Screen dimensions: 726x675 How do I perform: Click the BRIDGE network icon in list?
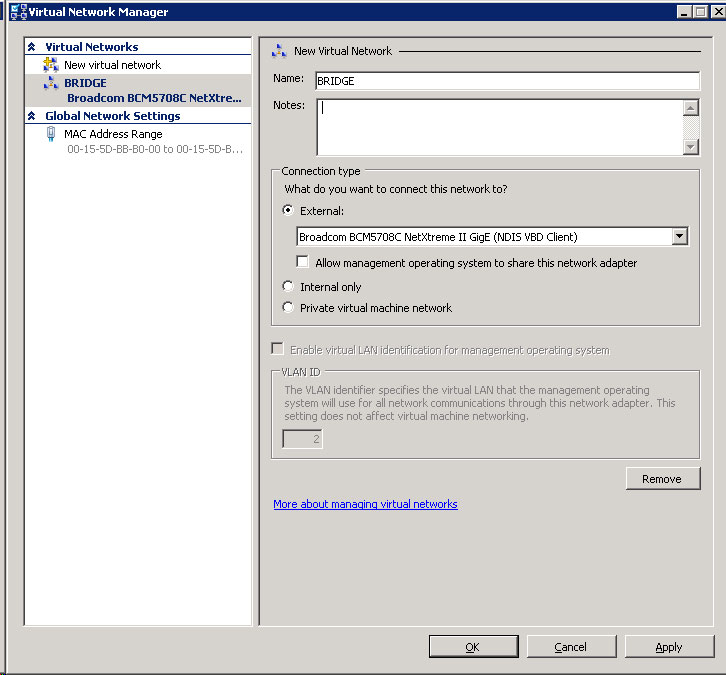pyautogui.click(x=51, y=84)
